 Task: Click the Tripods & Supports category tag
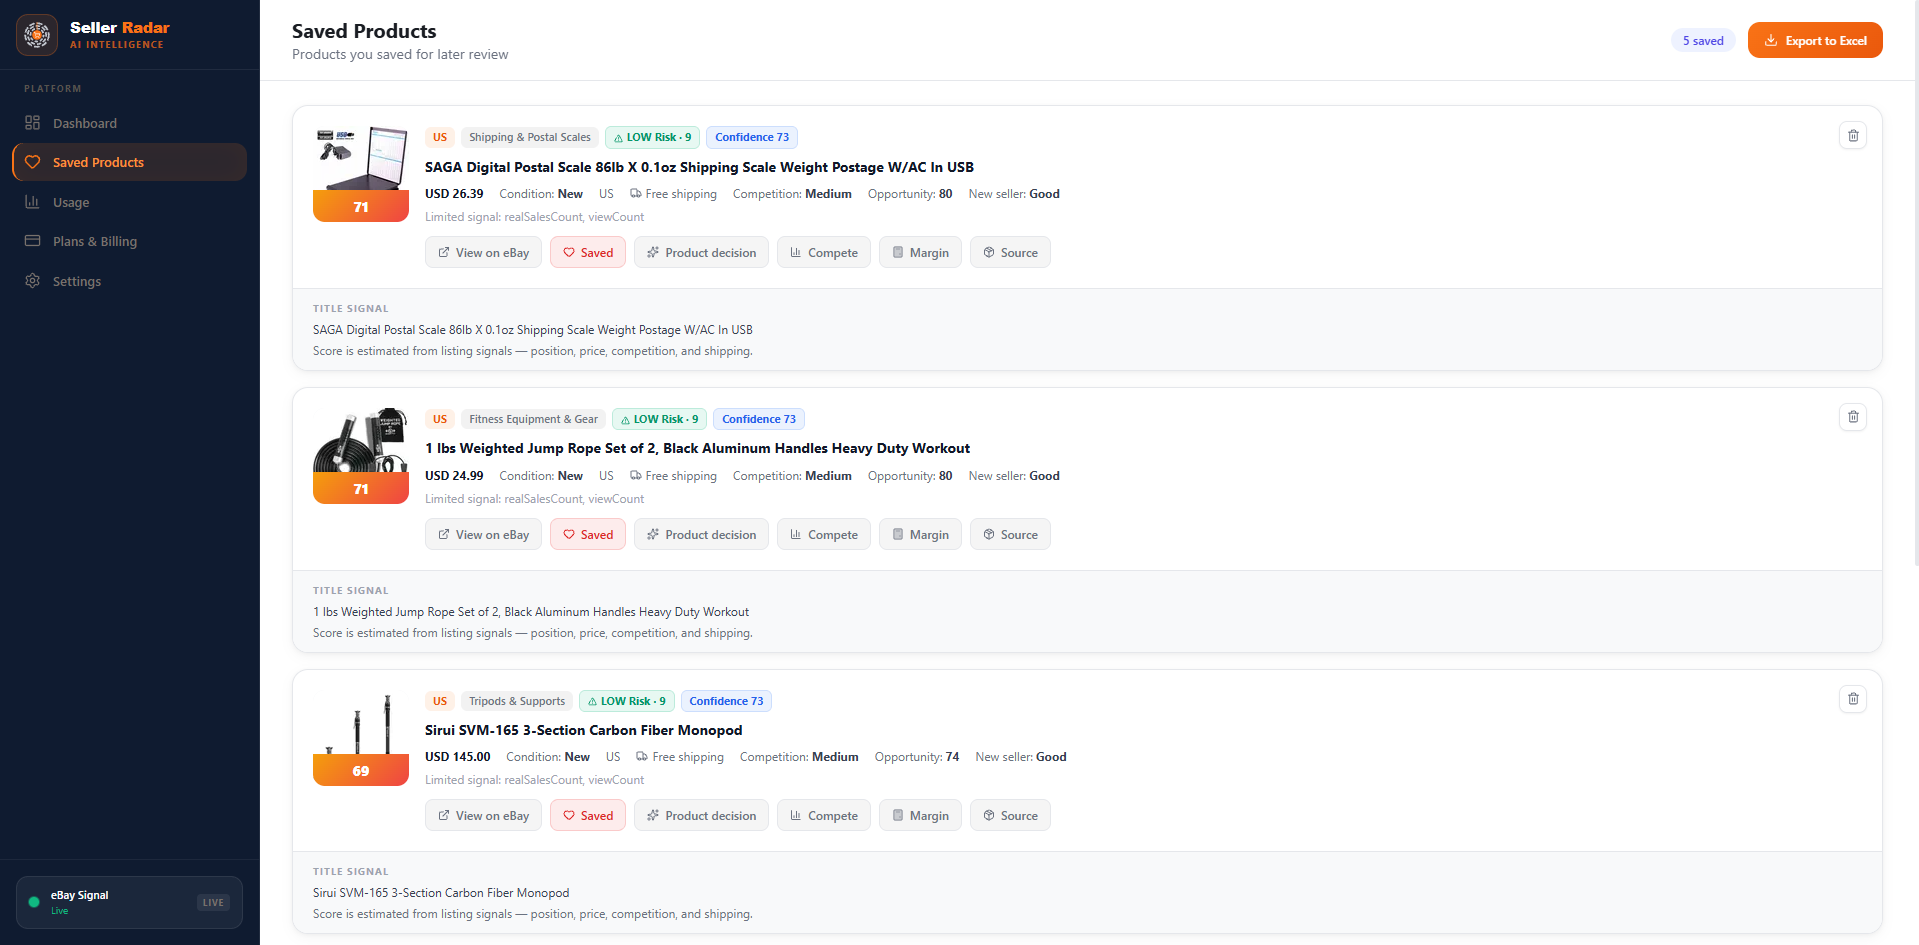(517, 701)
